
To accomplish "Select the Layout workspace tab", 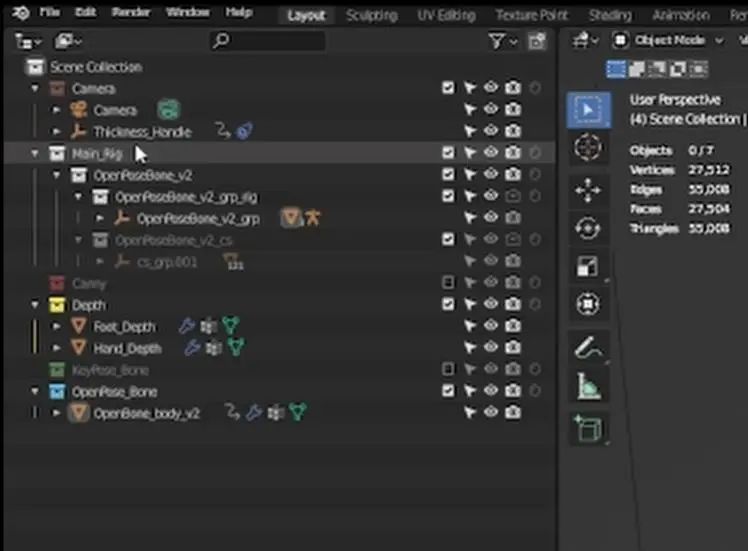I will point(306,15).
